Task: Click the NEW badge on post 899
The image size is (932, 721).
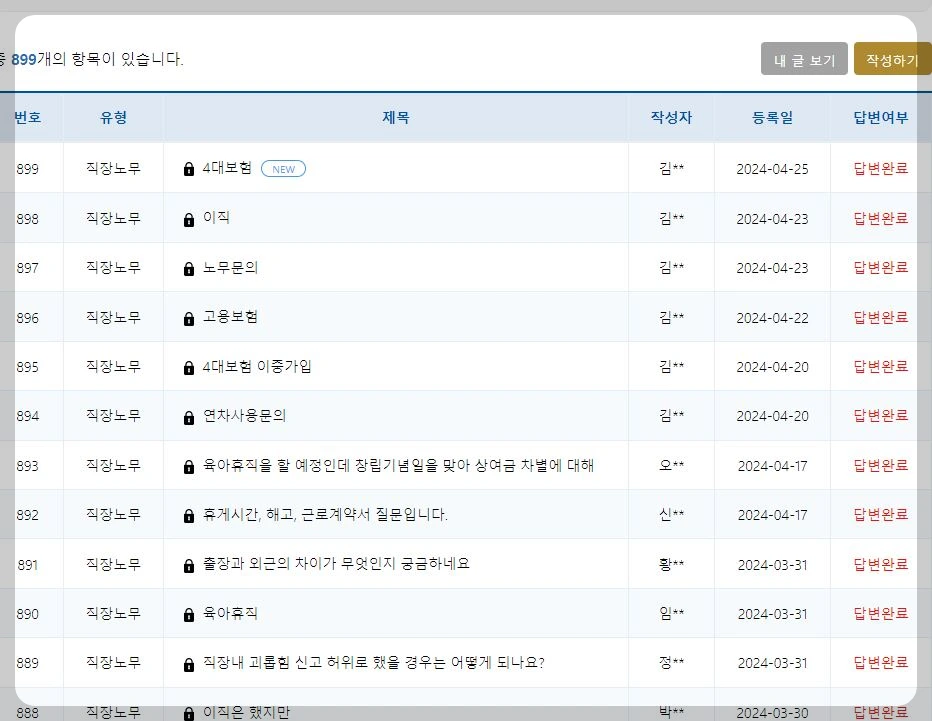Action: click(283, 168)
